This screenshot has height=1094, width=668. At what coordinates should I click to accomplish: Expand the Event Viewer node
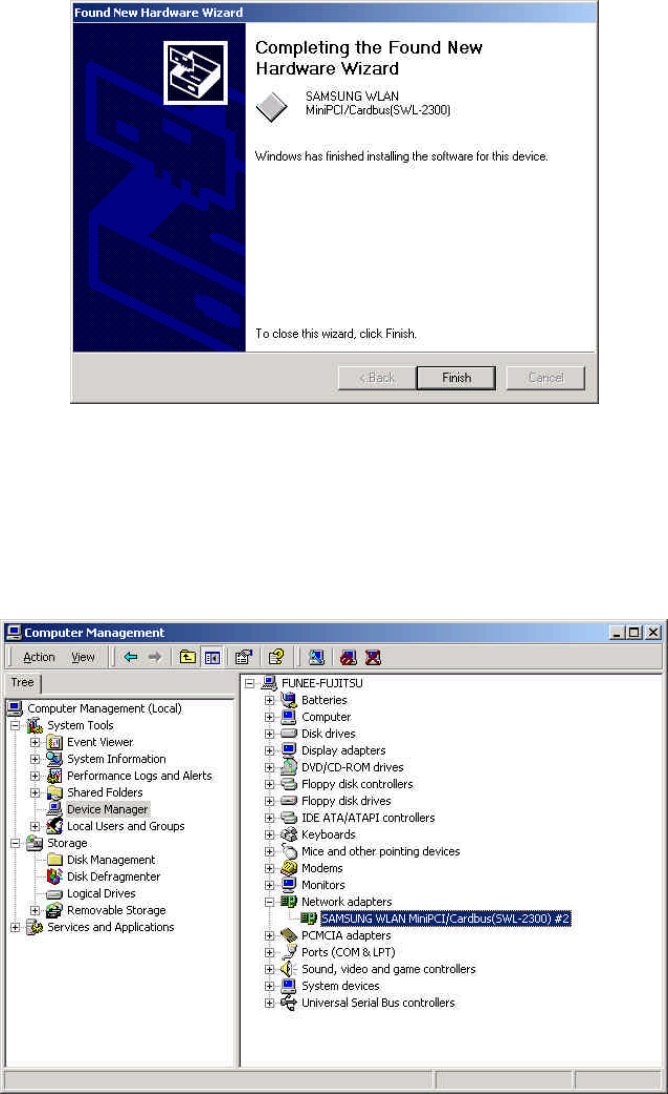35,742
